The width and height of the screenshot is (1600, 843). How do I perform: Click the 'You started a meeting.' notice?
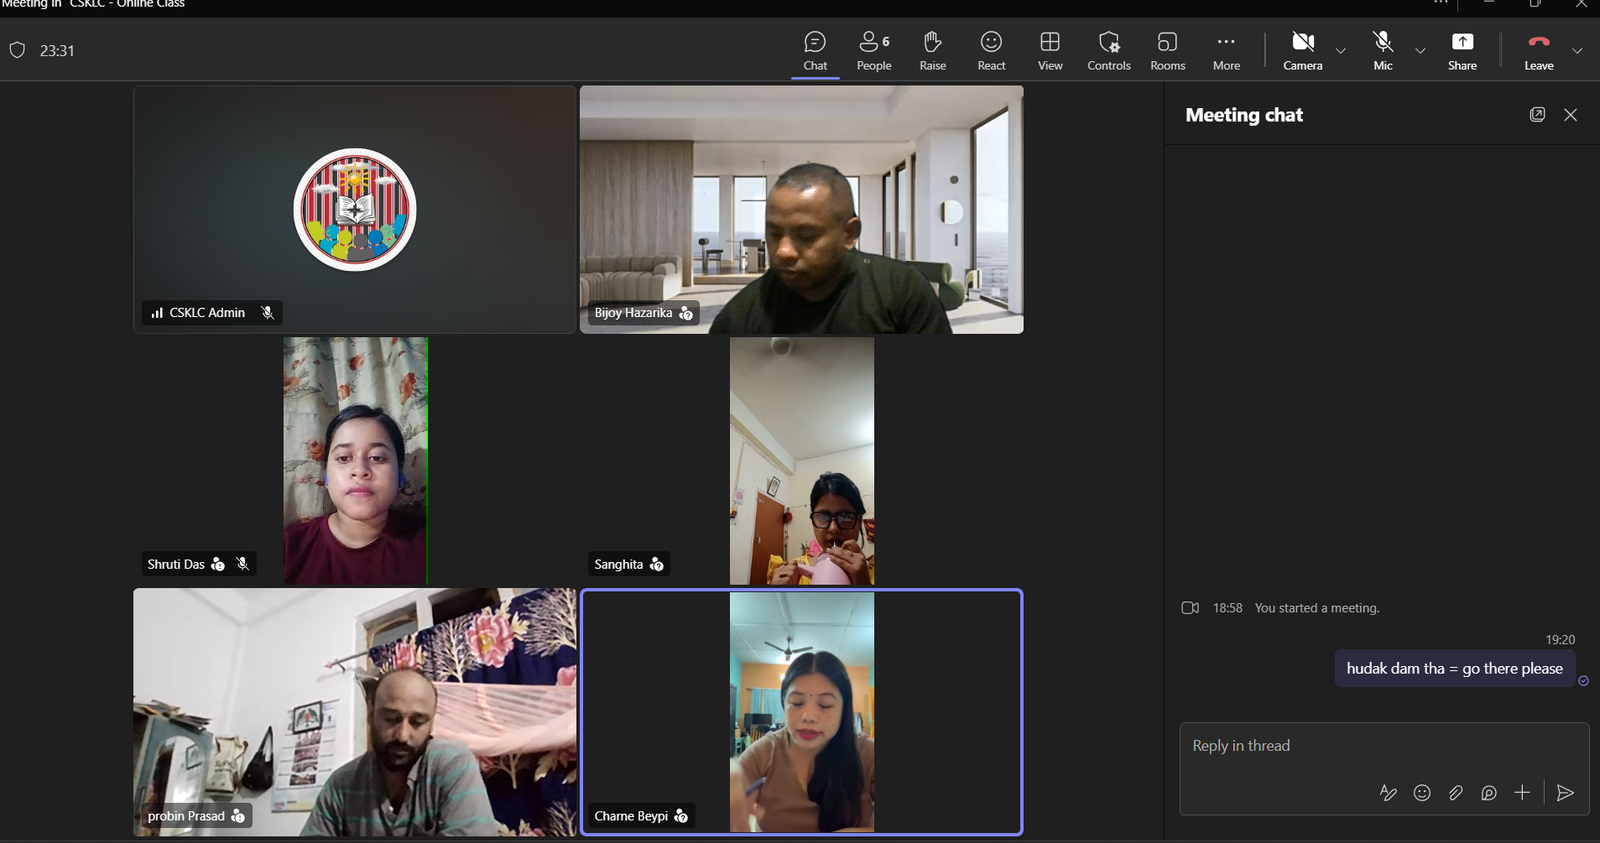point(1317,608)
